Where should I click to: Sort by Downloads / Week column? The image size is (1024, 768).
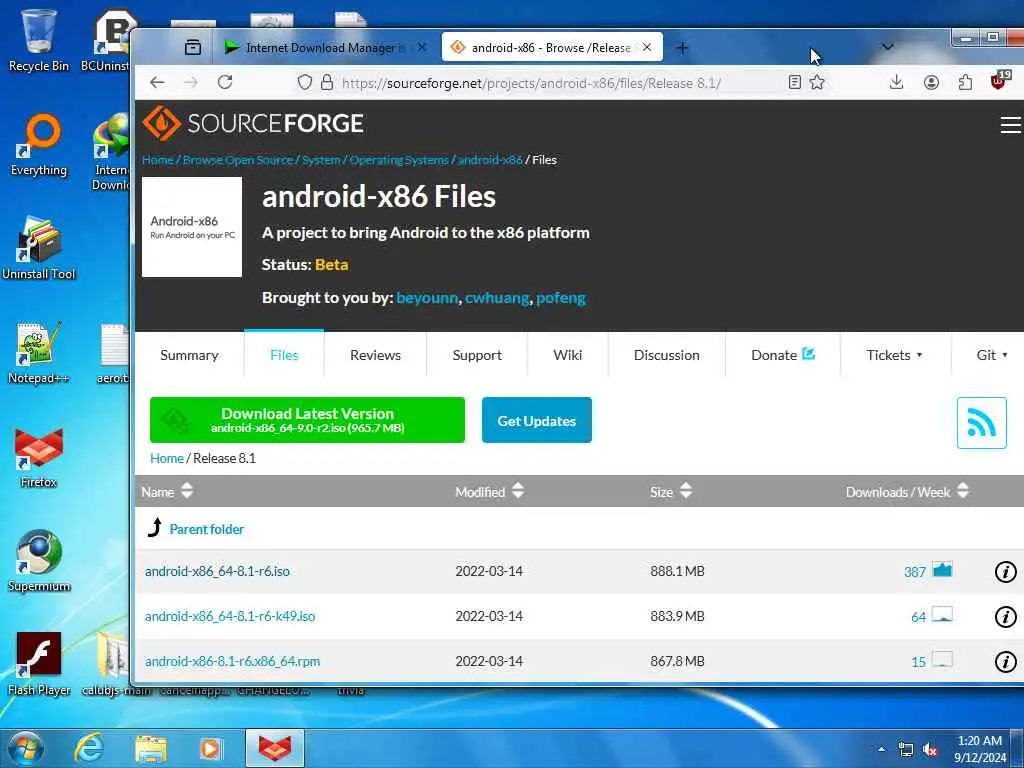click(907, 491)
